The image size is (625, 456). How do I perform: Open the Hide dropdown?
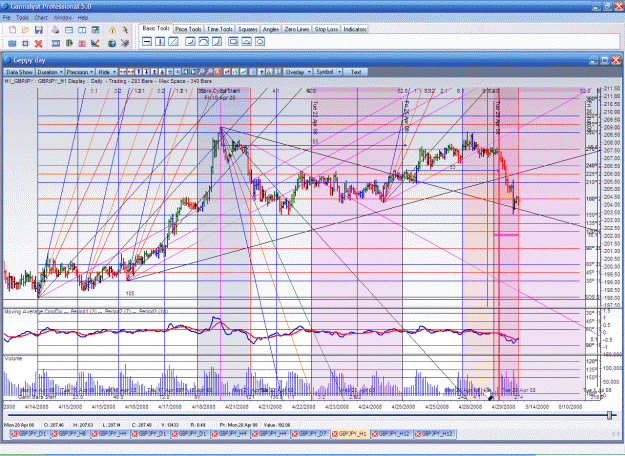point(106,72)
